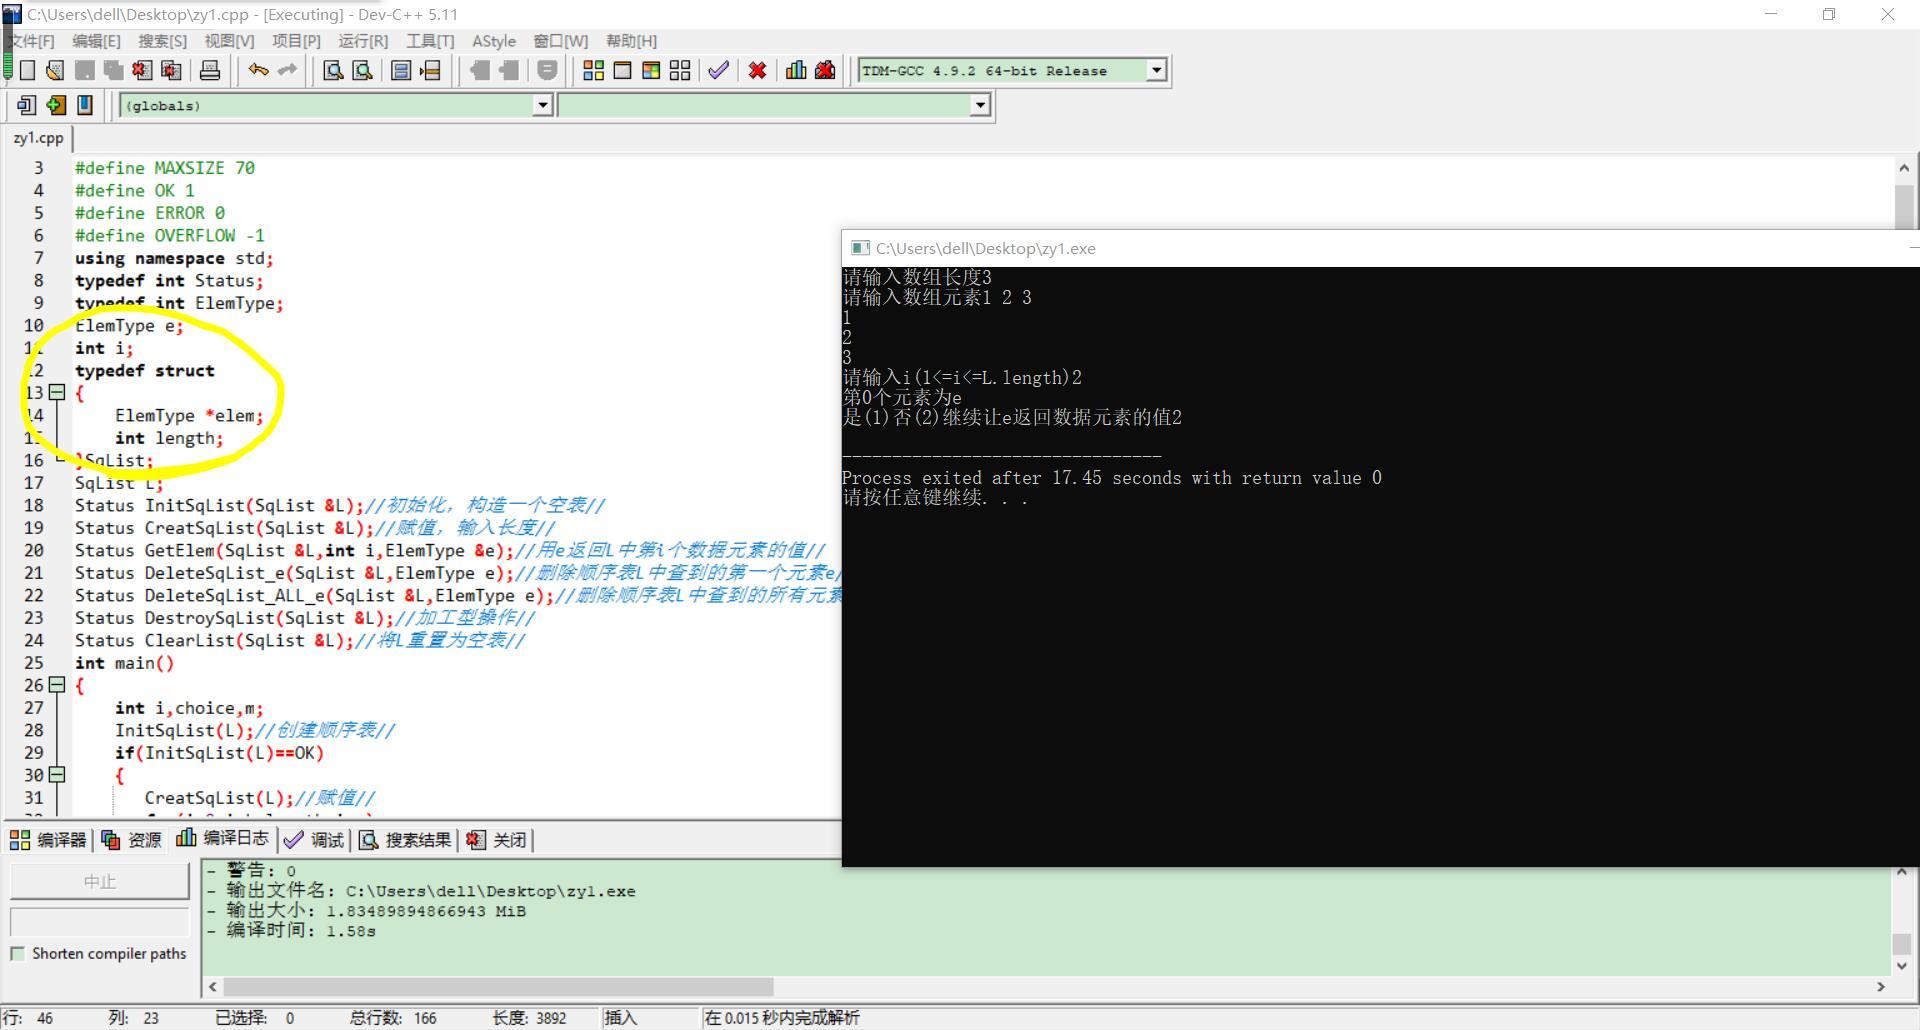The height and width of the screenshot is (1030, 1920).
Task: Click the compile log horizontal scrollbar thumb
Action: [498, 987]
